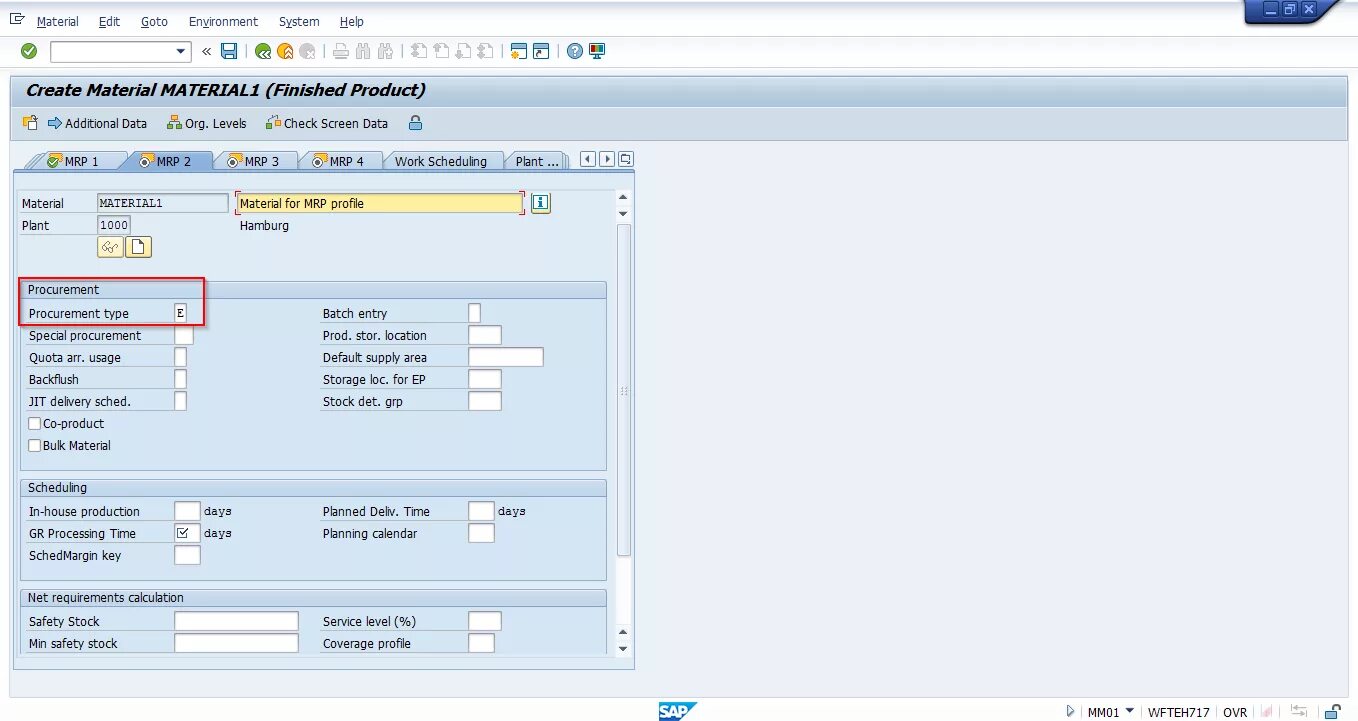The image size is (1358, 721).
Task: Click tab strip scroll left arrow
Action: (x=588, y=160)
